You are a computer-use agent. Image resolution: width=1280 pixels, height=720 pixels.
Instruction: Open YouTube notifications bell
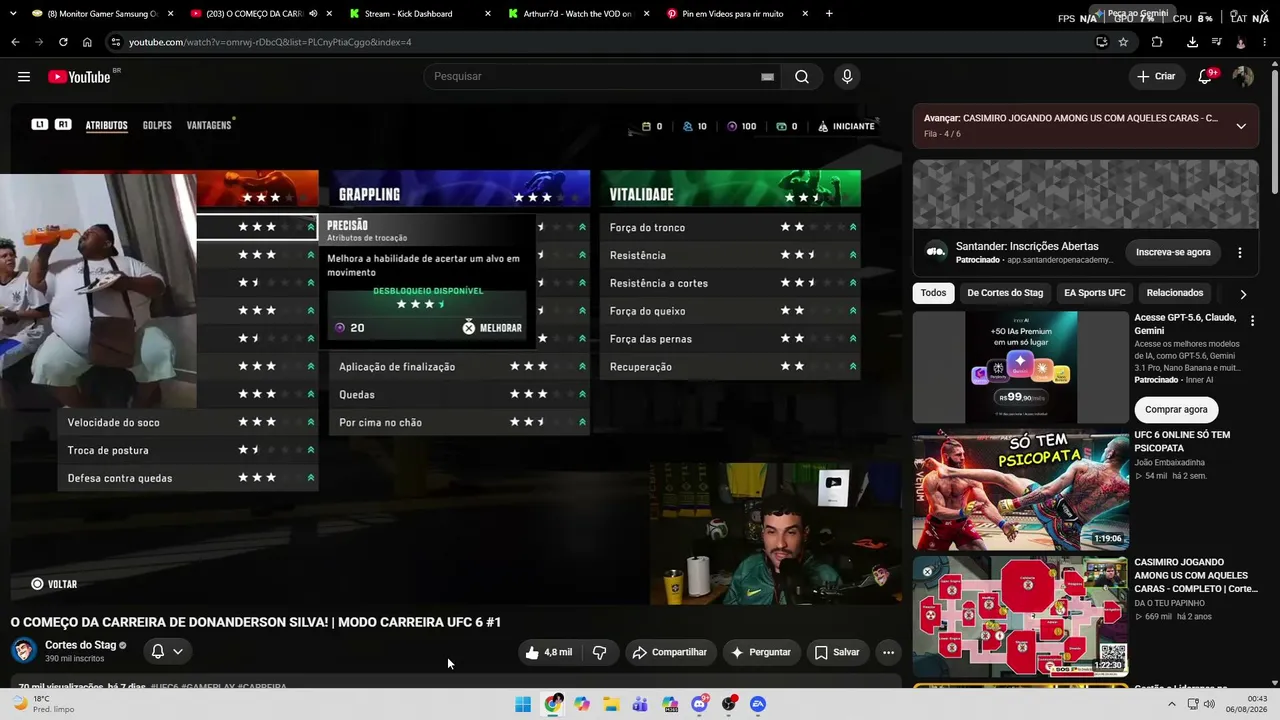click(1206, 76)
